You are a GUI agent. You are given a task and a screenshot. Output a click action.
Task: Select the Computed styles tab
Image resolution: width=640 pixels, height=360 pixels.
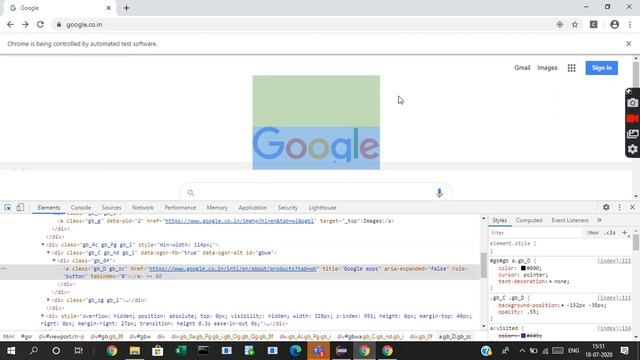click(x=529, y=220)
